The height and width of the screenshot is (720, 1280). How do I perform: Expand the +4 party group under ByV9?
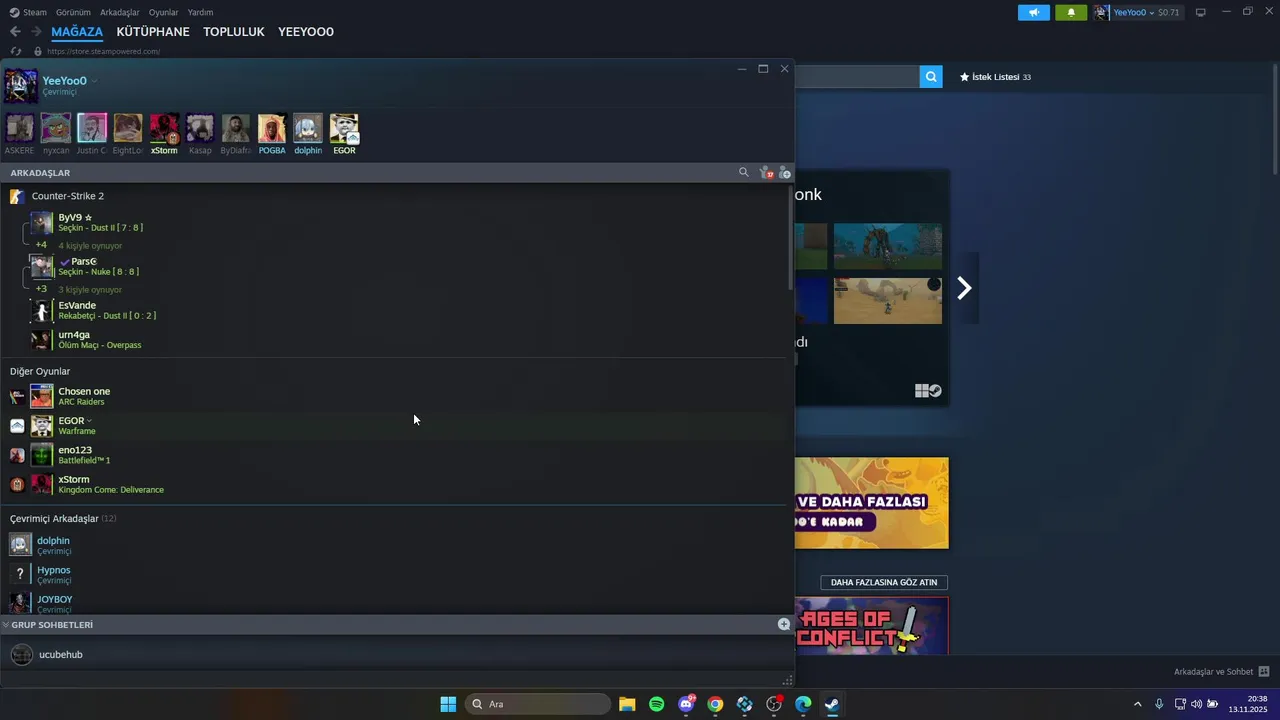point(41,245)
